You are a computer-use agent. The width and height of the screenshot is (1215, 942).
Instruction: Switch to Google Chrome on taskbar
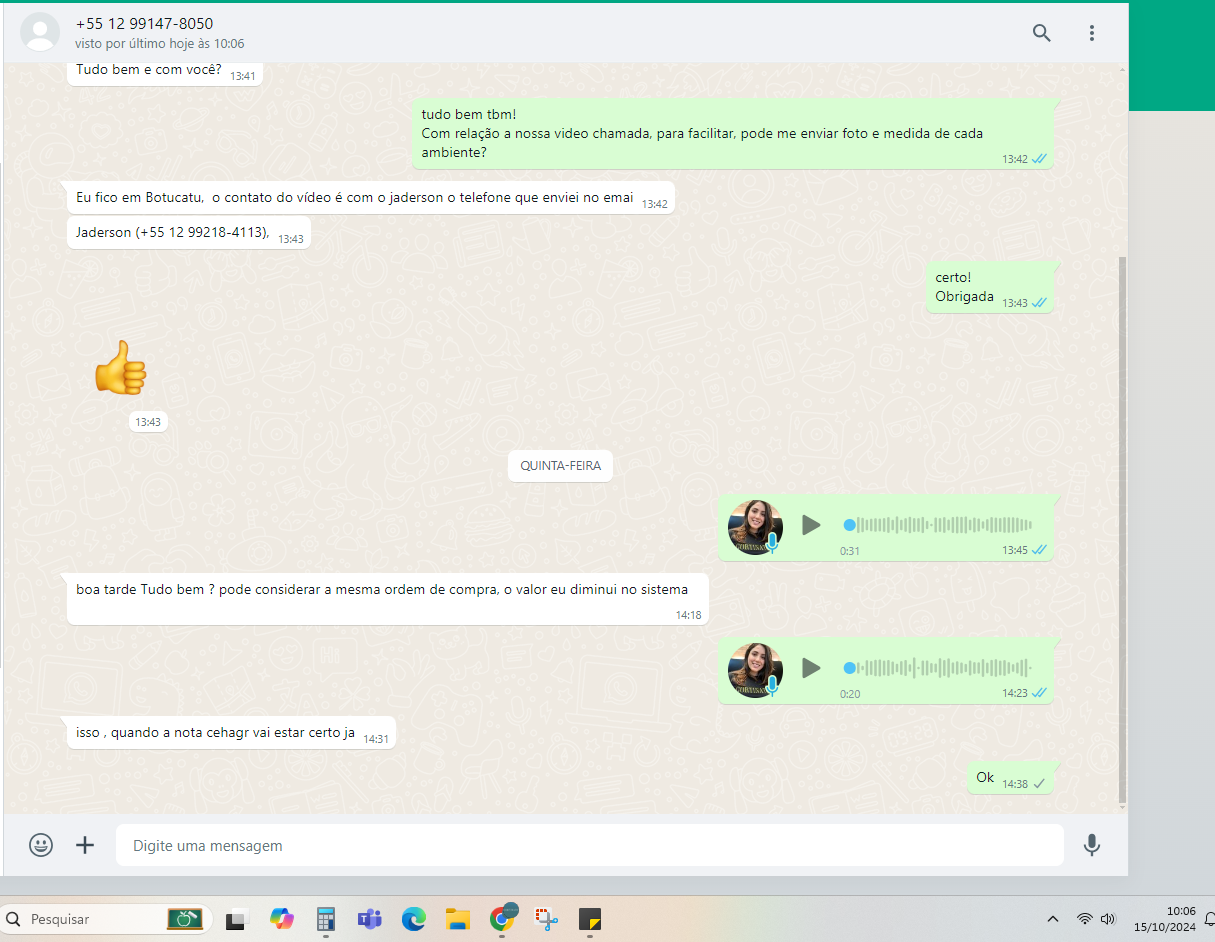502,918
